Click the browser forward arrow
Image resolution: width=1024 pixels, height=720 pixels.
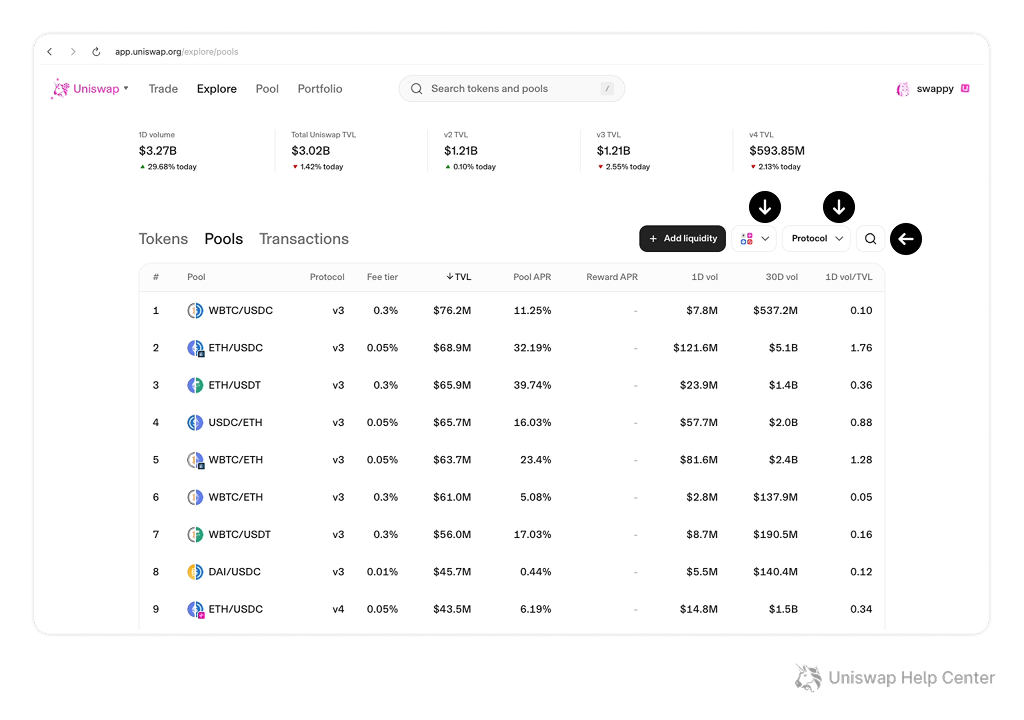[x=73, y=52]
